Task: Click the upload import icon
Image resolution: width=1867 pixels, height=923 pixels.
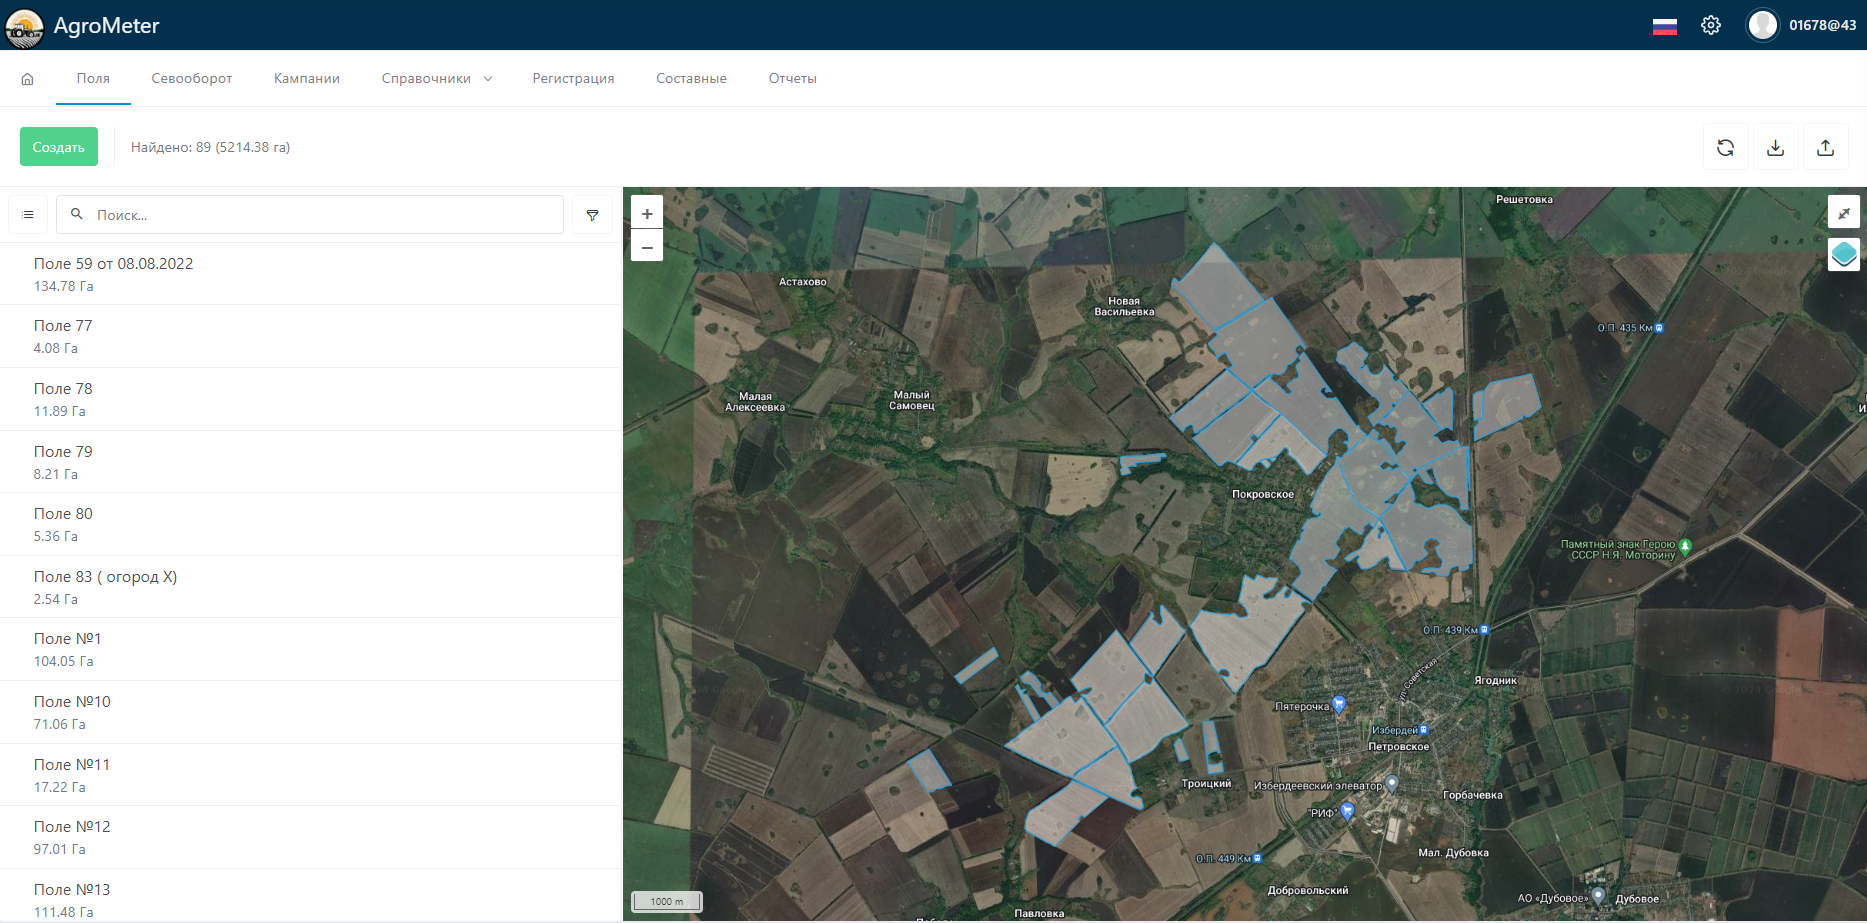Action: point(1825,148)
